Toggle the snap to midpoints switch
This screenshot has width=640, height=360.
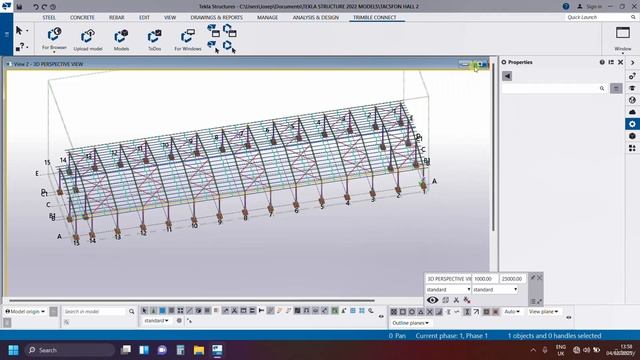coord(421,311)
